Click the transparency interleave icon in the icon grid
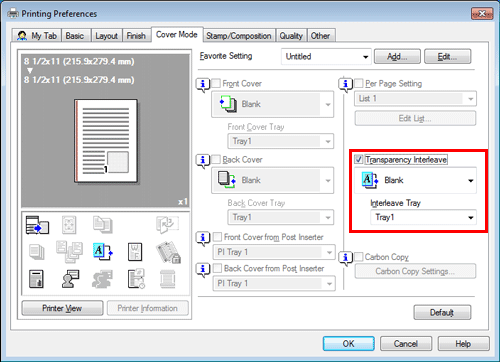The height and width of the screenshot is (362, 500). 103,252
